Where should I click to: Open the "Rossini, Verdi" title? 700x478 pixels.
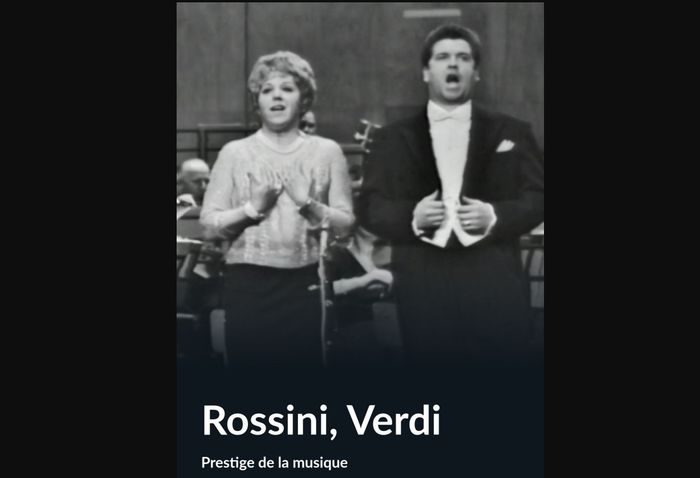(321, 421)
